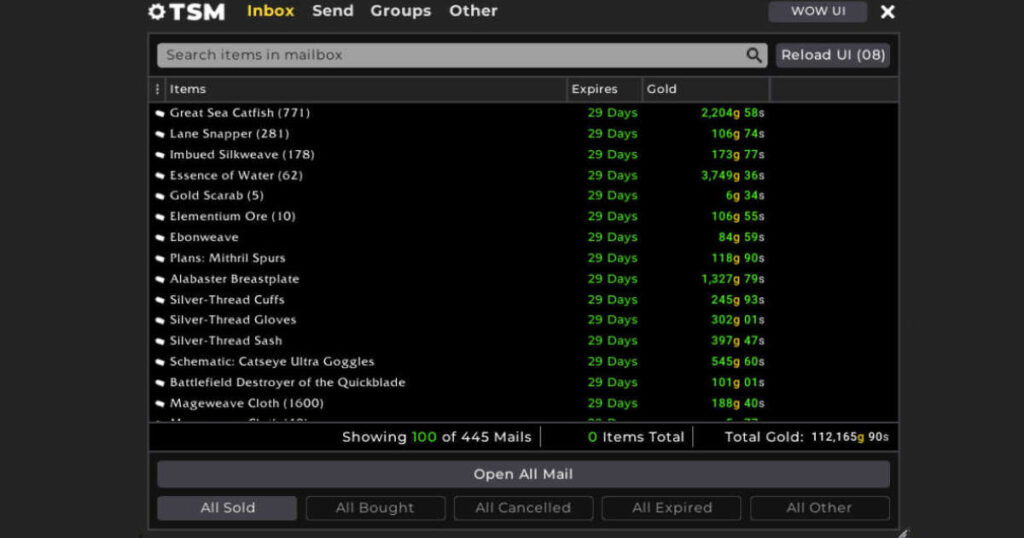Toggle the All Sold filter
Viewport: 1024px width, 538px height.
coord(227,508)
